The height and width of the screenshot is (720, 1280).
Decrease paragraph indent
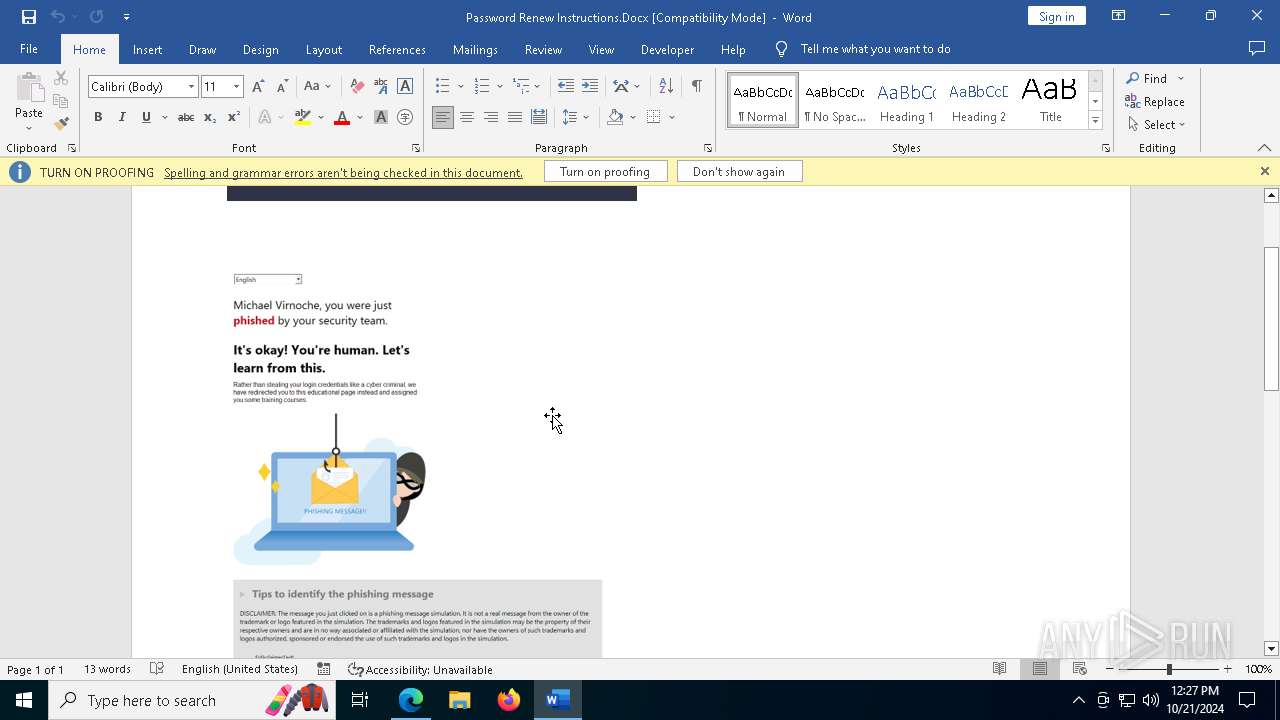(x=565, y=87)
